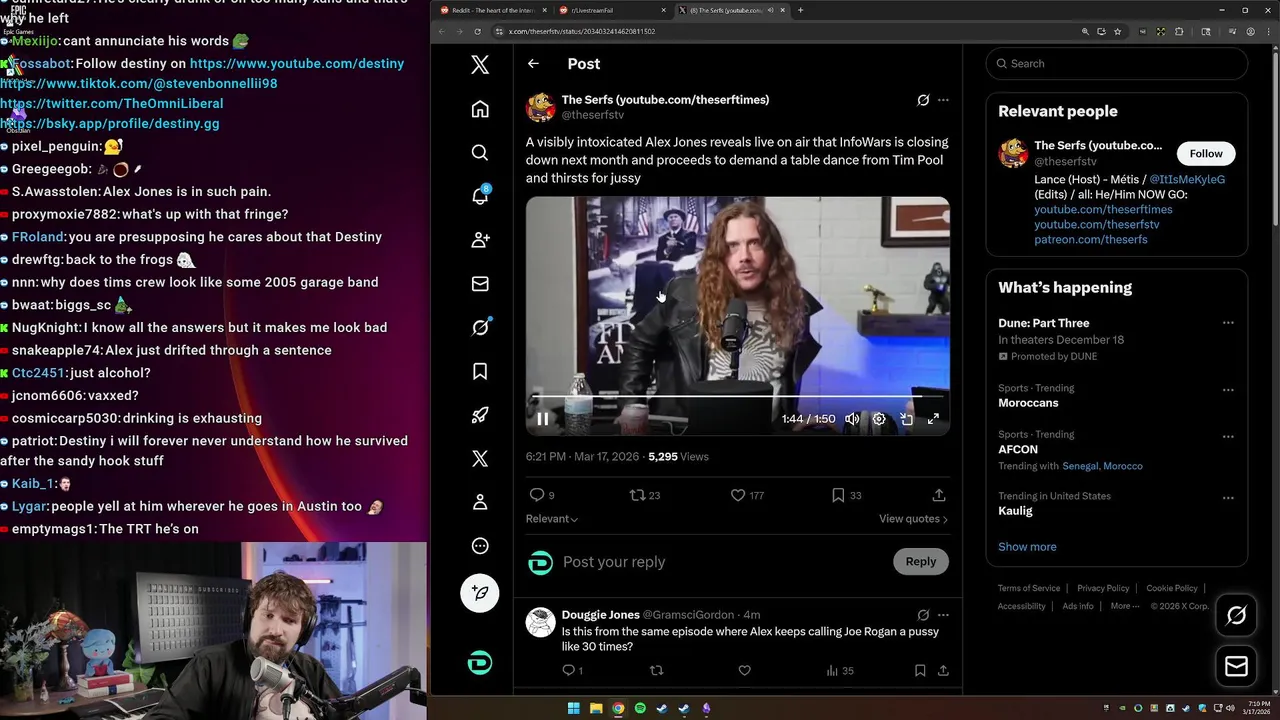Open Profile person icon in X sidebar
This screenshot has height=720, width=1280.
[x=480, y=502]
